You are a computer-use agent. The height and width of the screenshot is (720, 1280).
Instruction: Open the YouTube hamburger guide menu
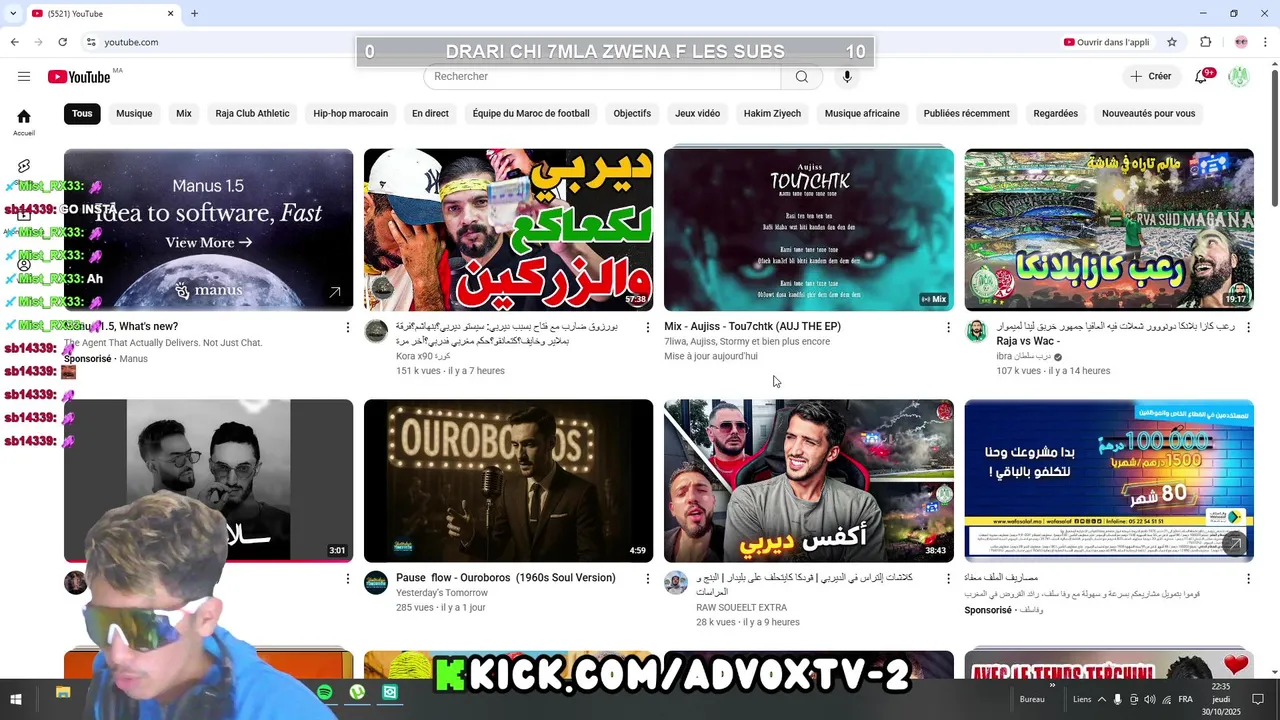(x=24, y=77)
